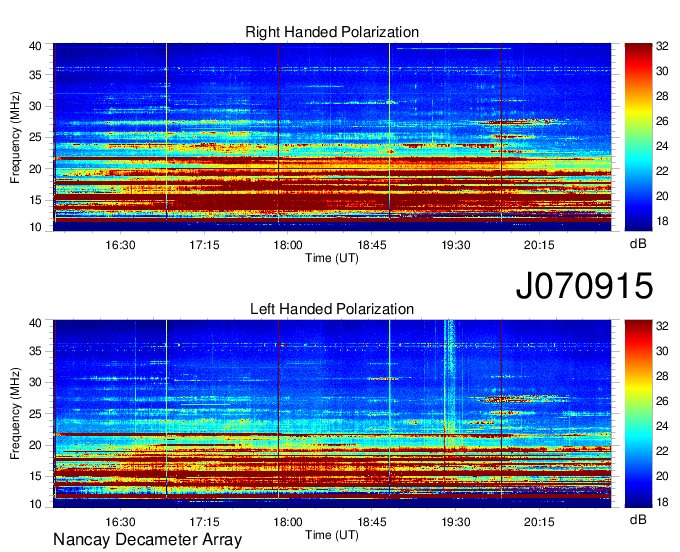Click the "Right Handed Polarization" plot title
This screenshot has width=680, height=552.
coord(332,32)
